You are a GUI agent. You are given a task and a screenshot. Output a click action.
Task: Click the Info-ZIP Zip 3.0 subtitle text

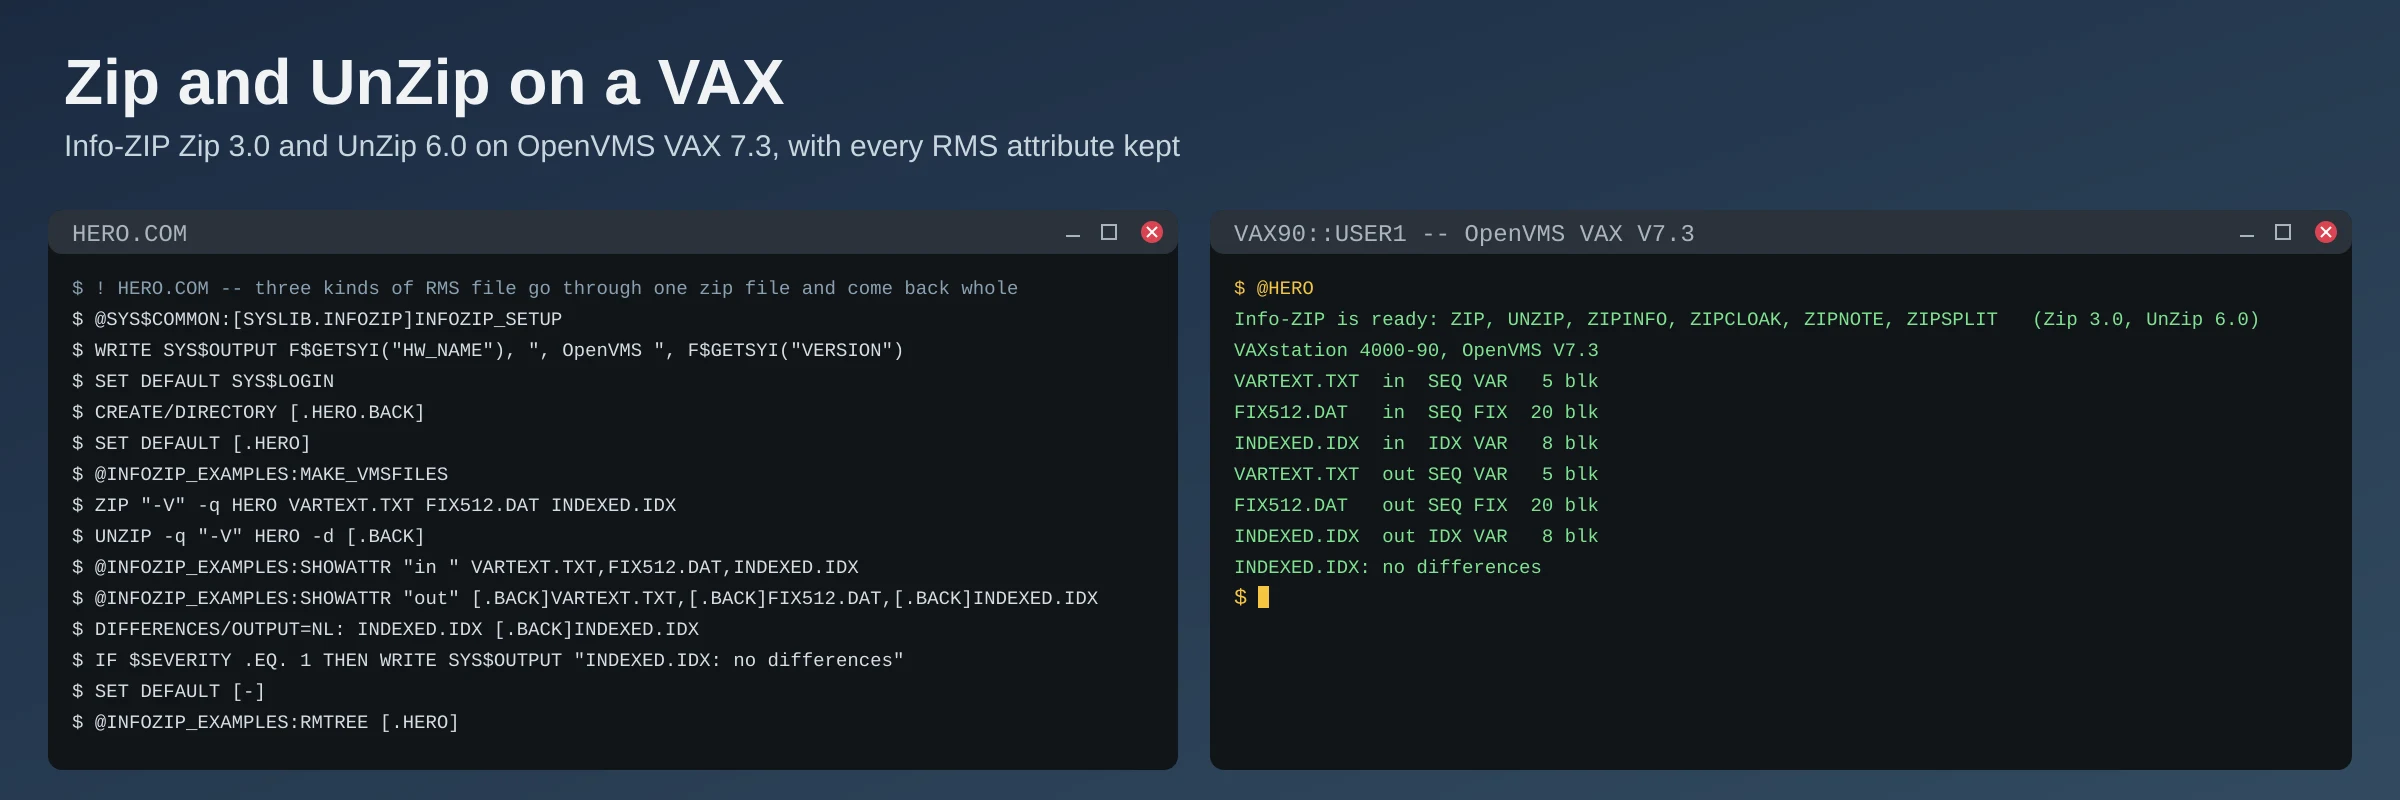622,146
